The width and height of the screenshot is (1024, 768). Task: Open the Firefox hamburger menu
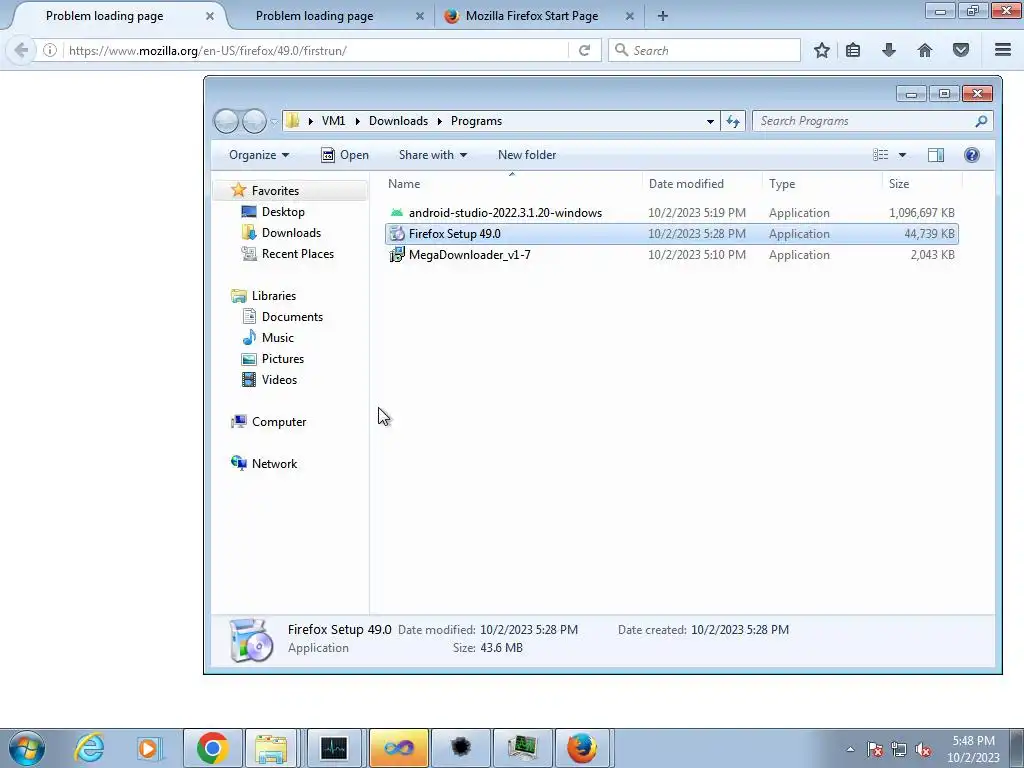coord(1003,50)
